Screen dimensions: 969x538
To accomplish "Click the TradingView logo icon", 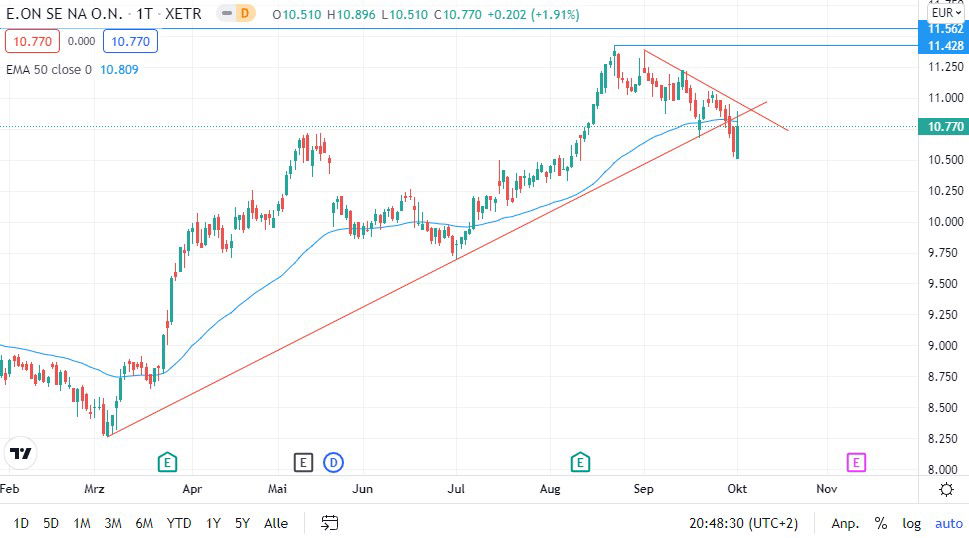I will [20, 453].
